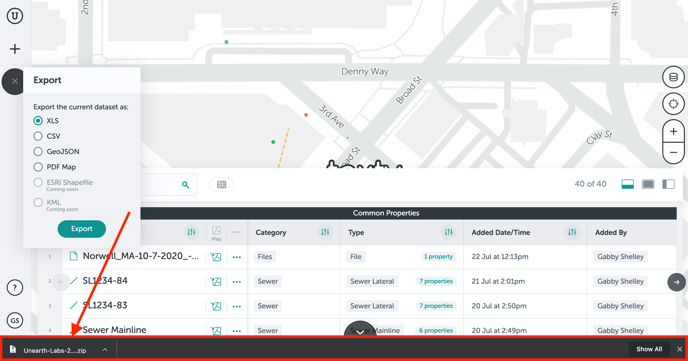The image size is (688, 361).
Task: Show SL1234-84 on the map
Action: point(216,282)
